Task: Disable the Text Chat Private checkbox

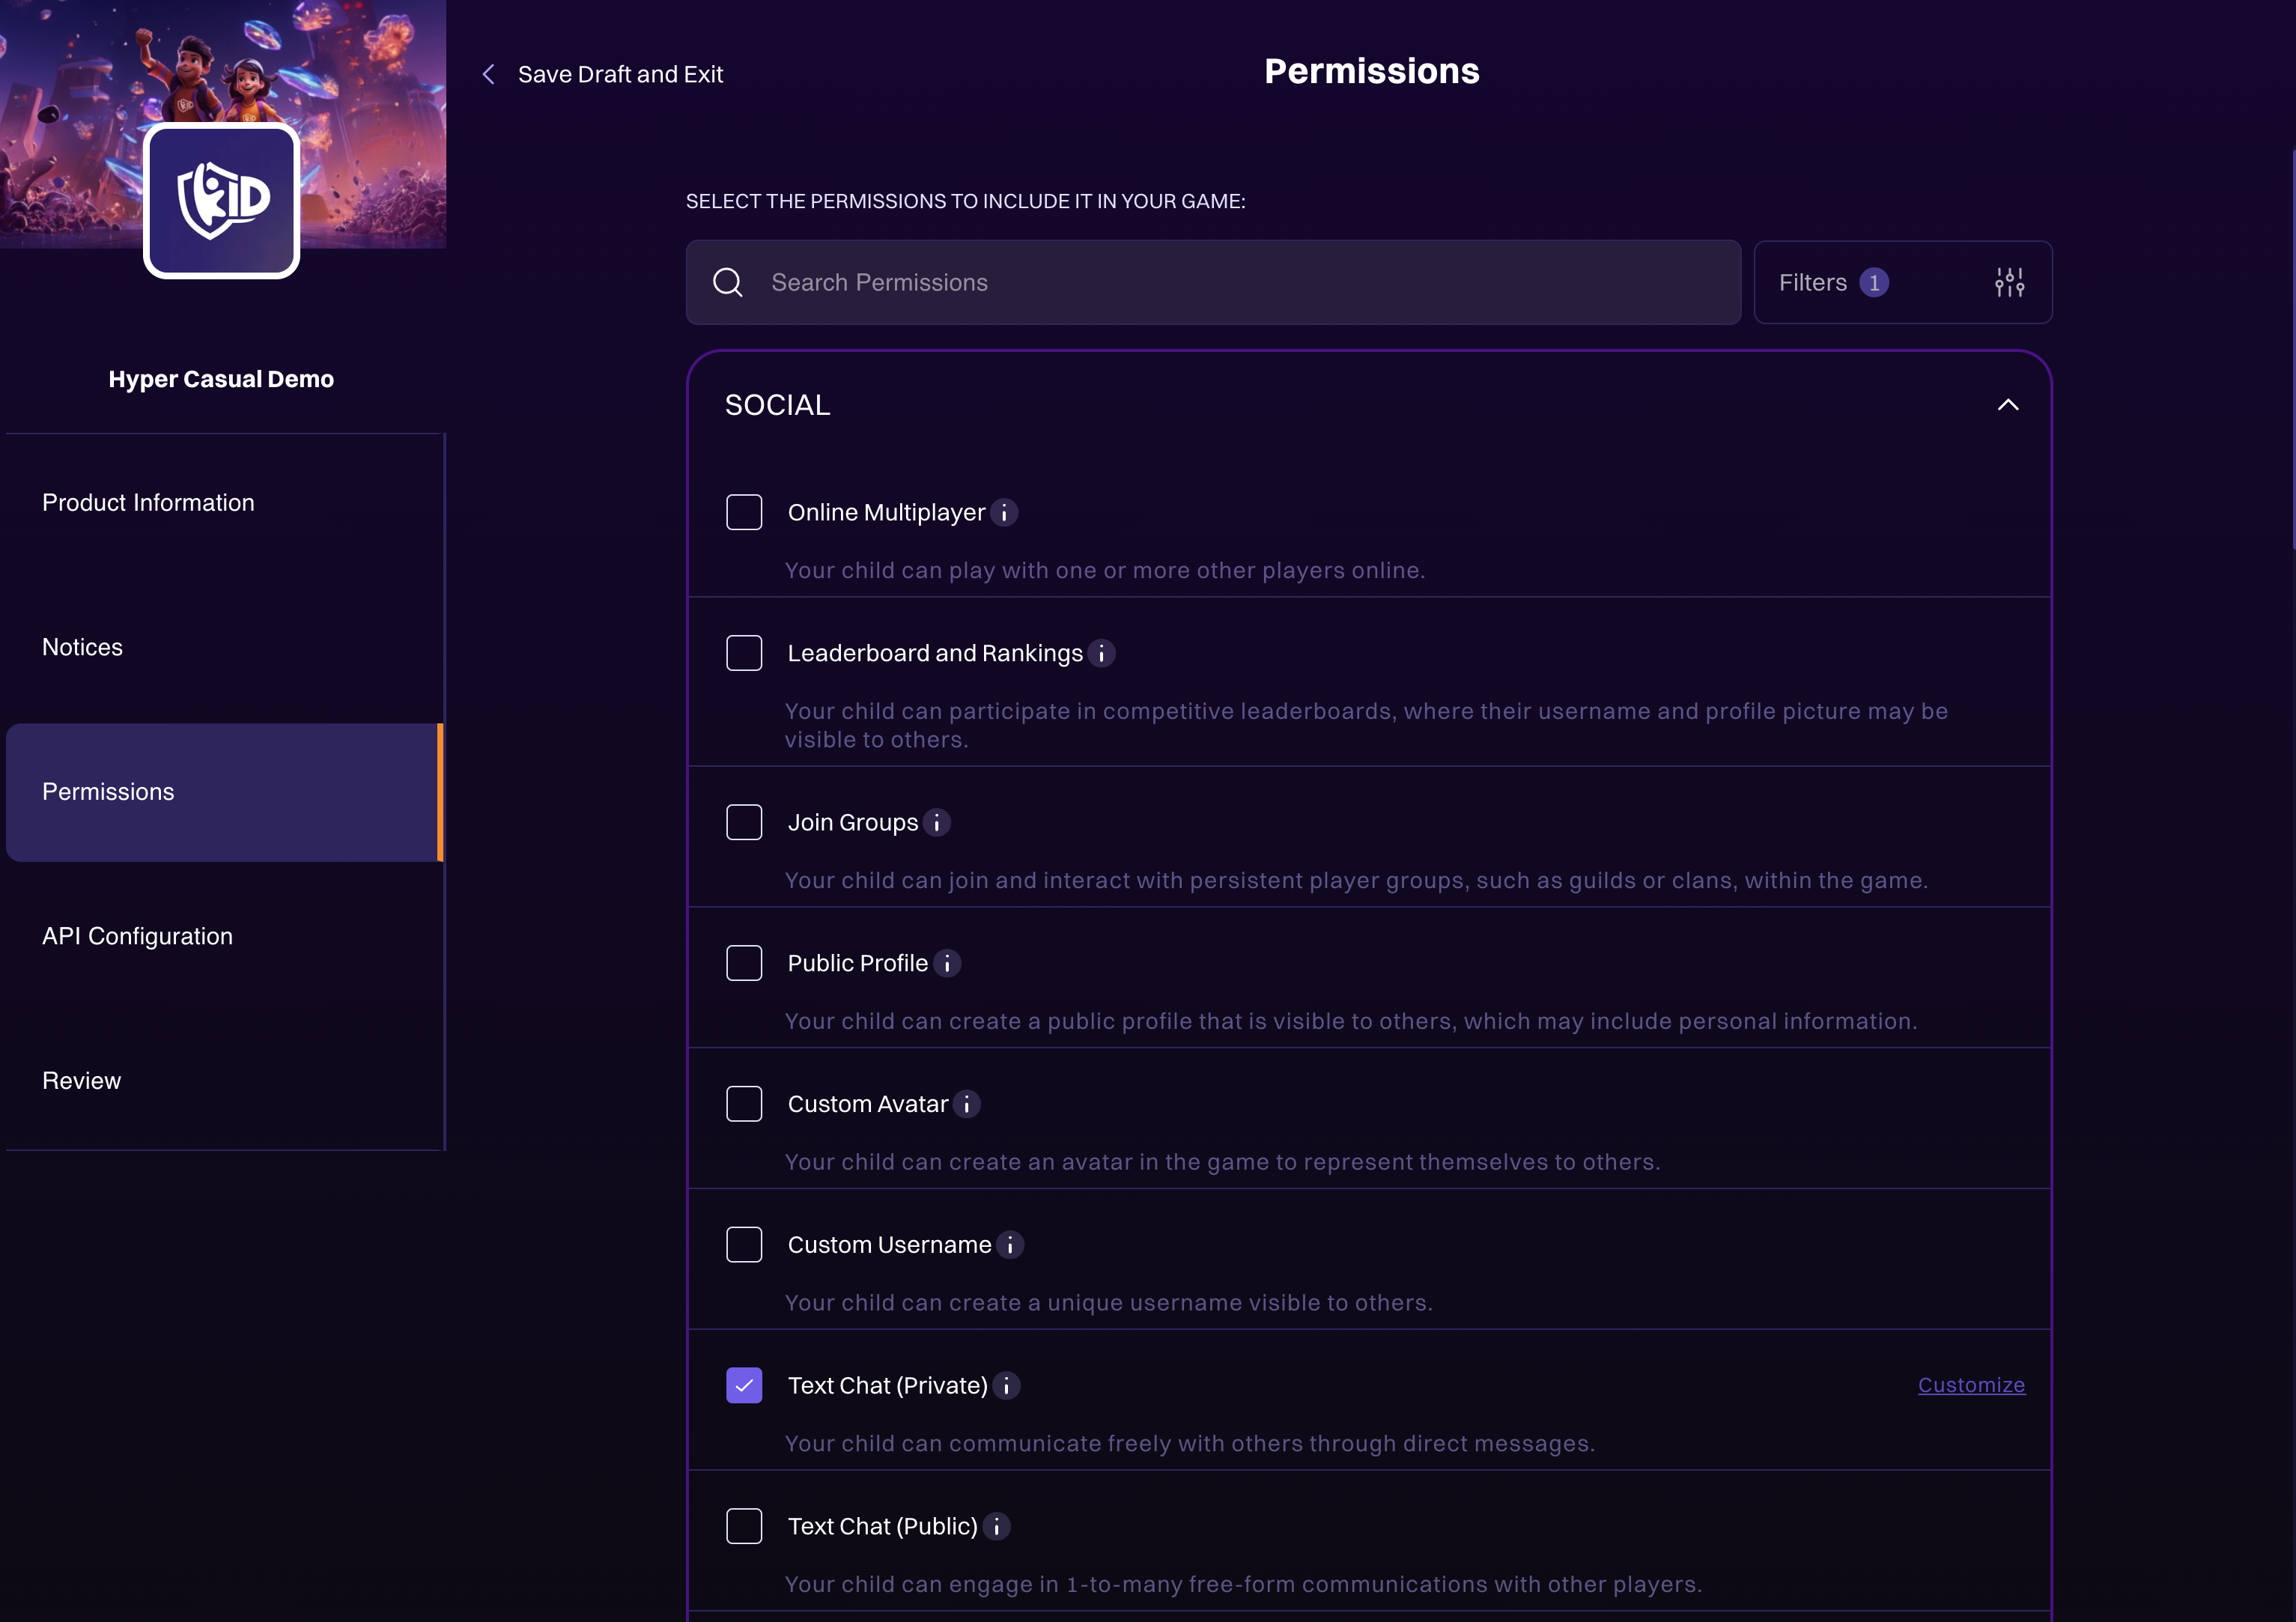Action: click(744, 1385)
